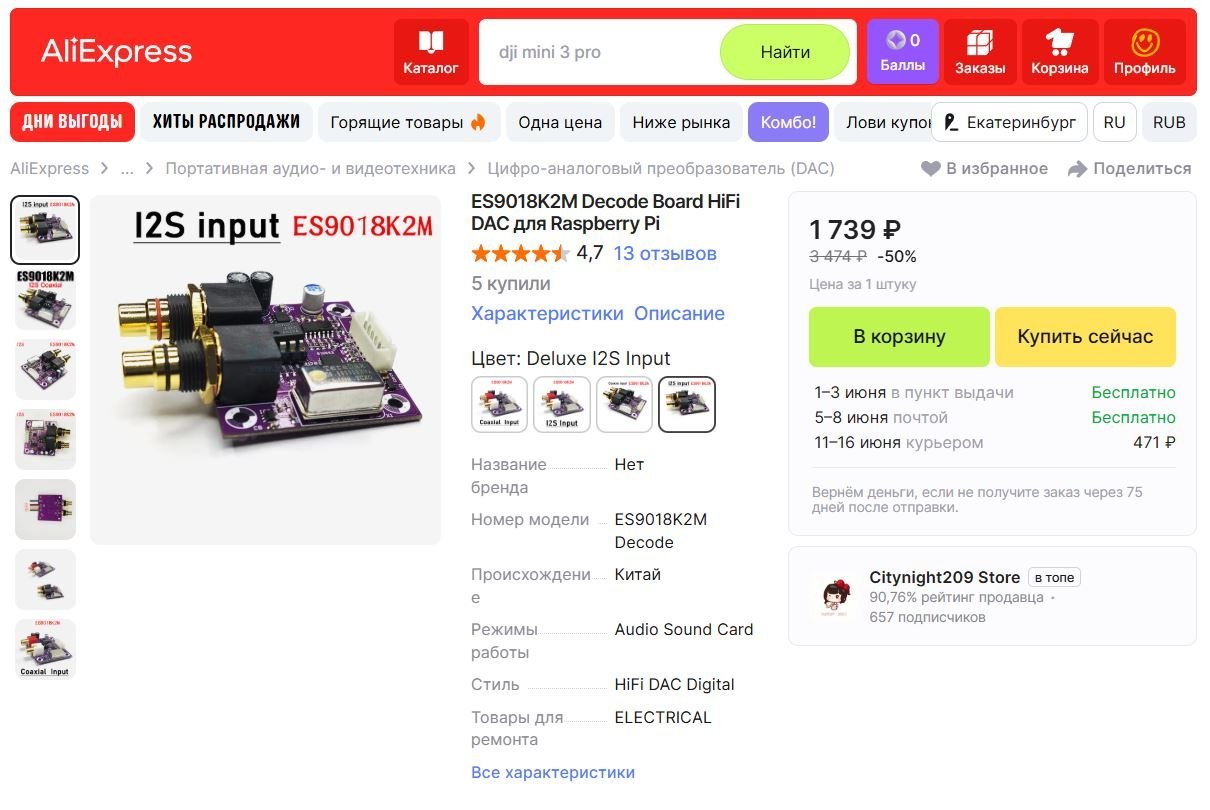
Task: Click the dji mini 3 pro search field
Action: [600, 52]
